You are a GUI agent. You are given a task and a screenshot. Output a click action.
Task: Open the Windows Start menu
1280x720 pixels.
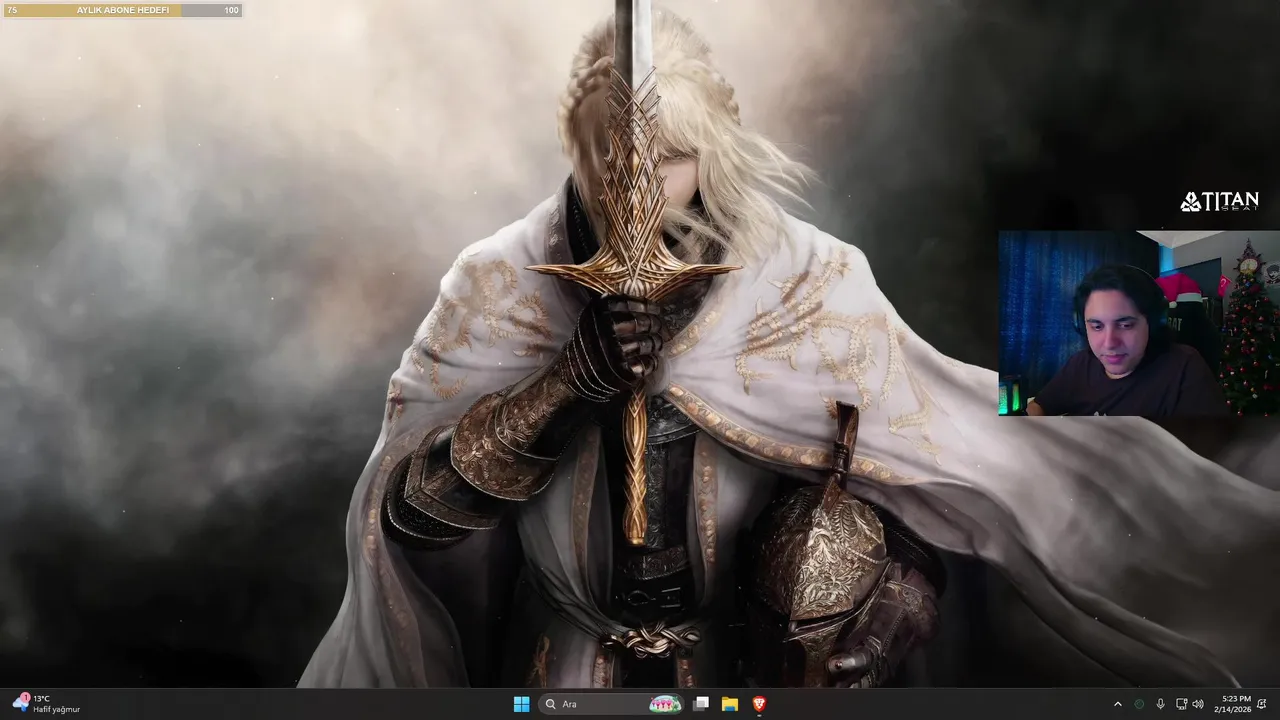tap(521, 704)
